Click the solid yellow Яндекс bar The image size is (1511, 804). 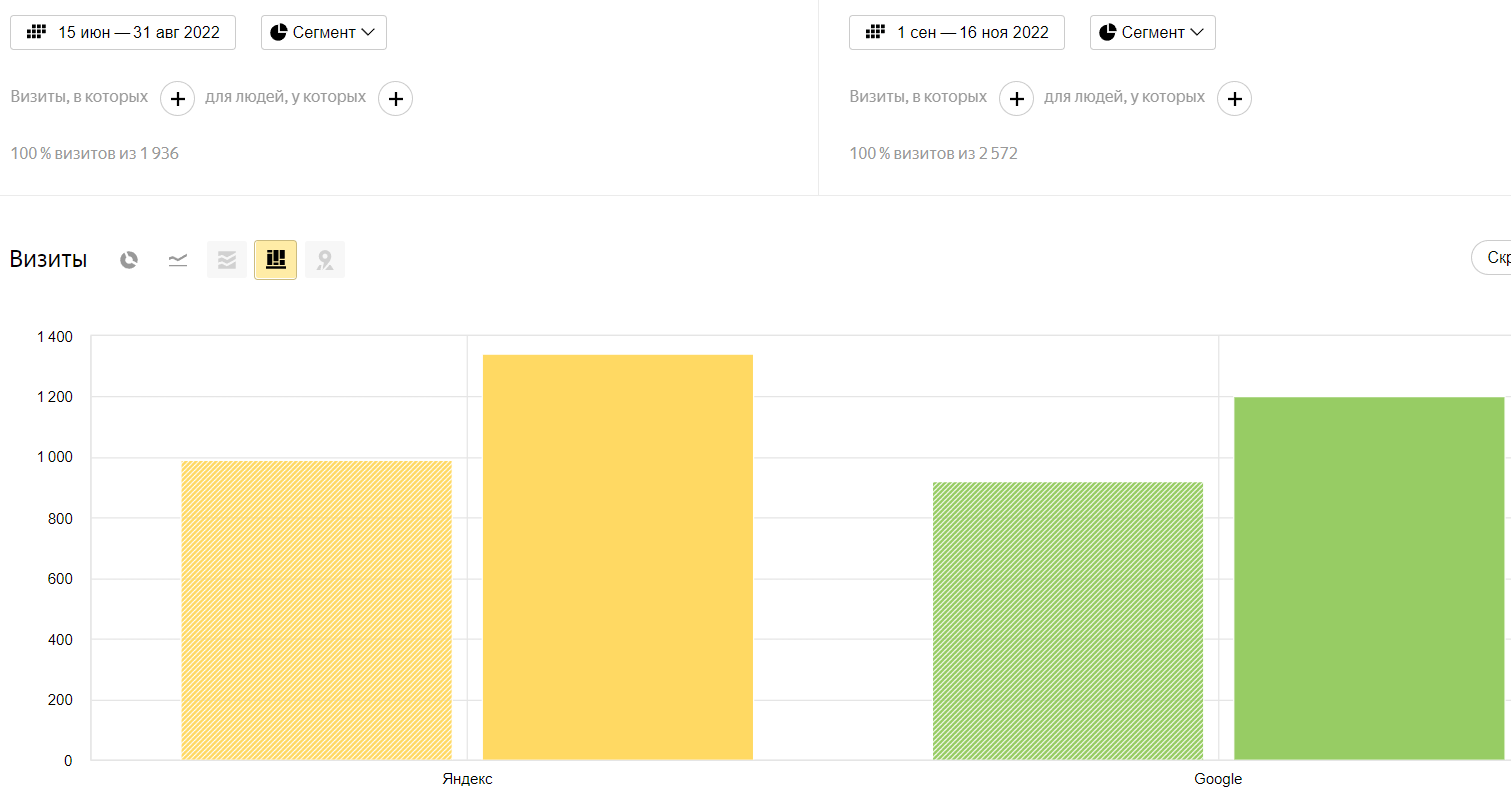(x=618, y=557)
